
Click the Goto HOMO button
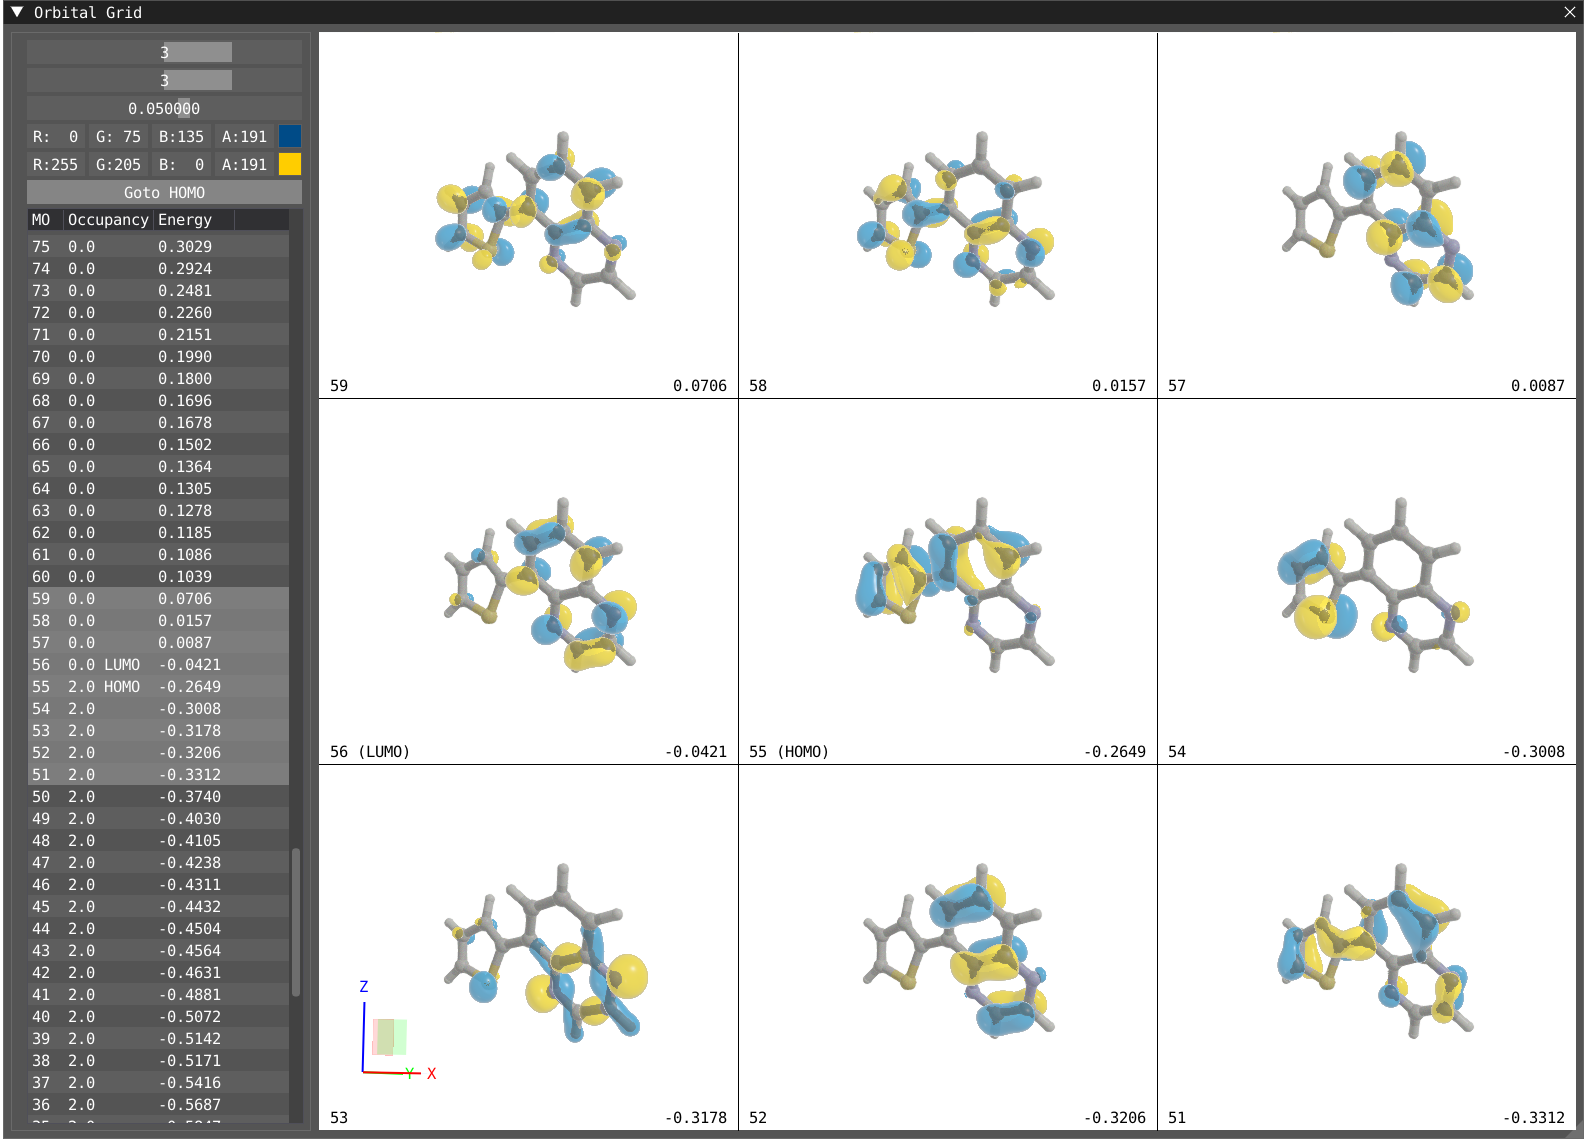coord(164,193)
